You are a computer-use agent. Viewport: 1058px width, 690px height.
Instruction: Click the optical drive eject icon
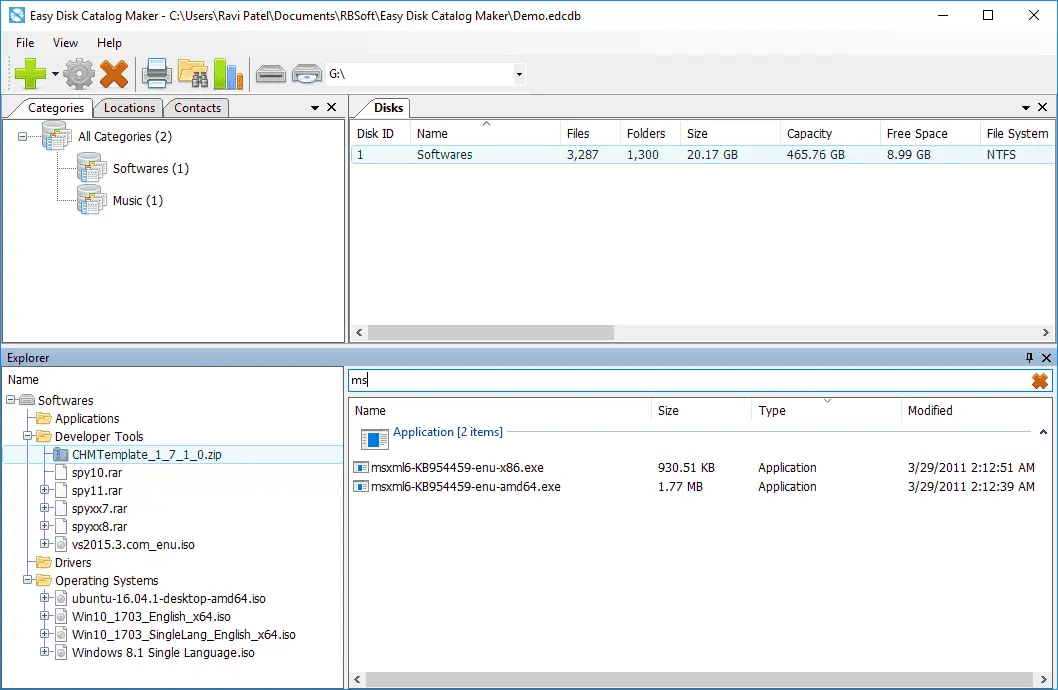(x=307, y=74)
